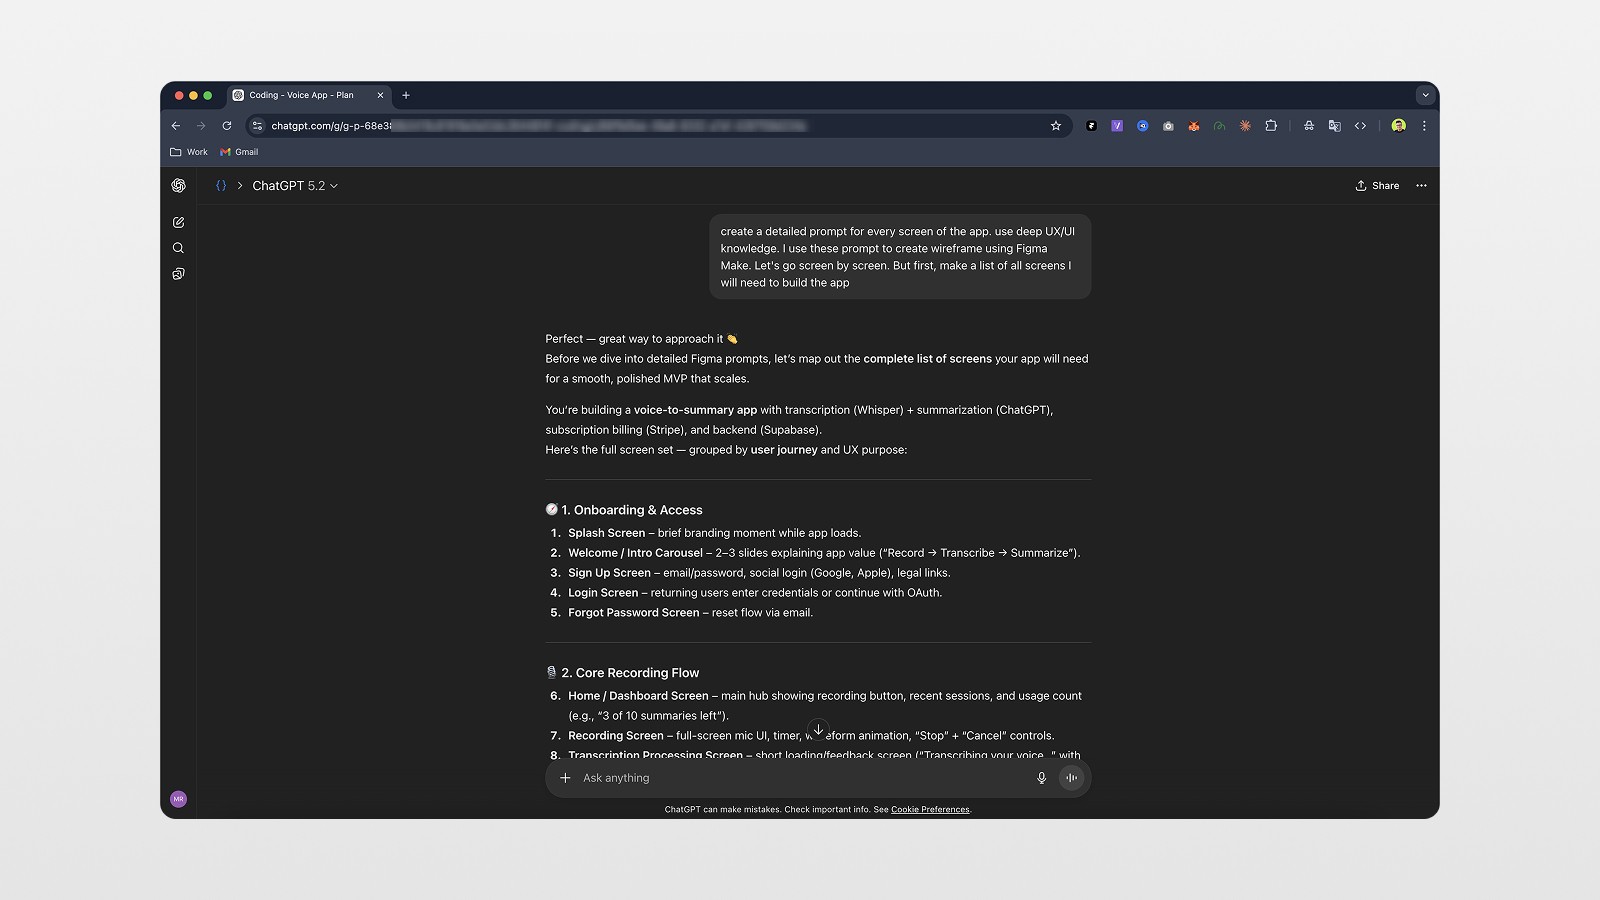Click the "1. Onboarding & Access" heading
Viewport: 1600px width, 900px height.
[624, 510]
